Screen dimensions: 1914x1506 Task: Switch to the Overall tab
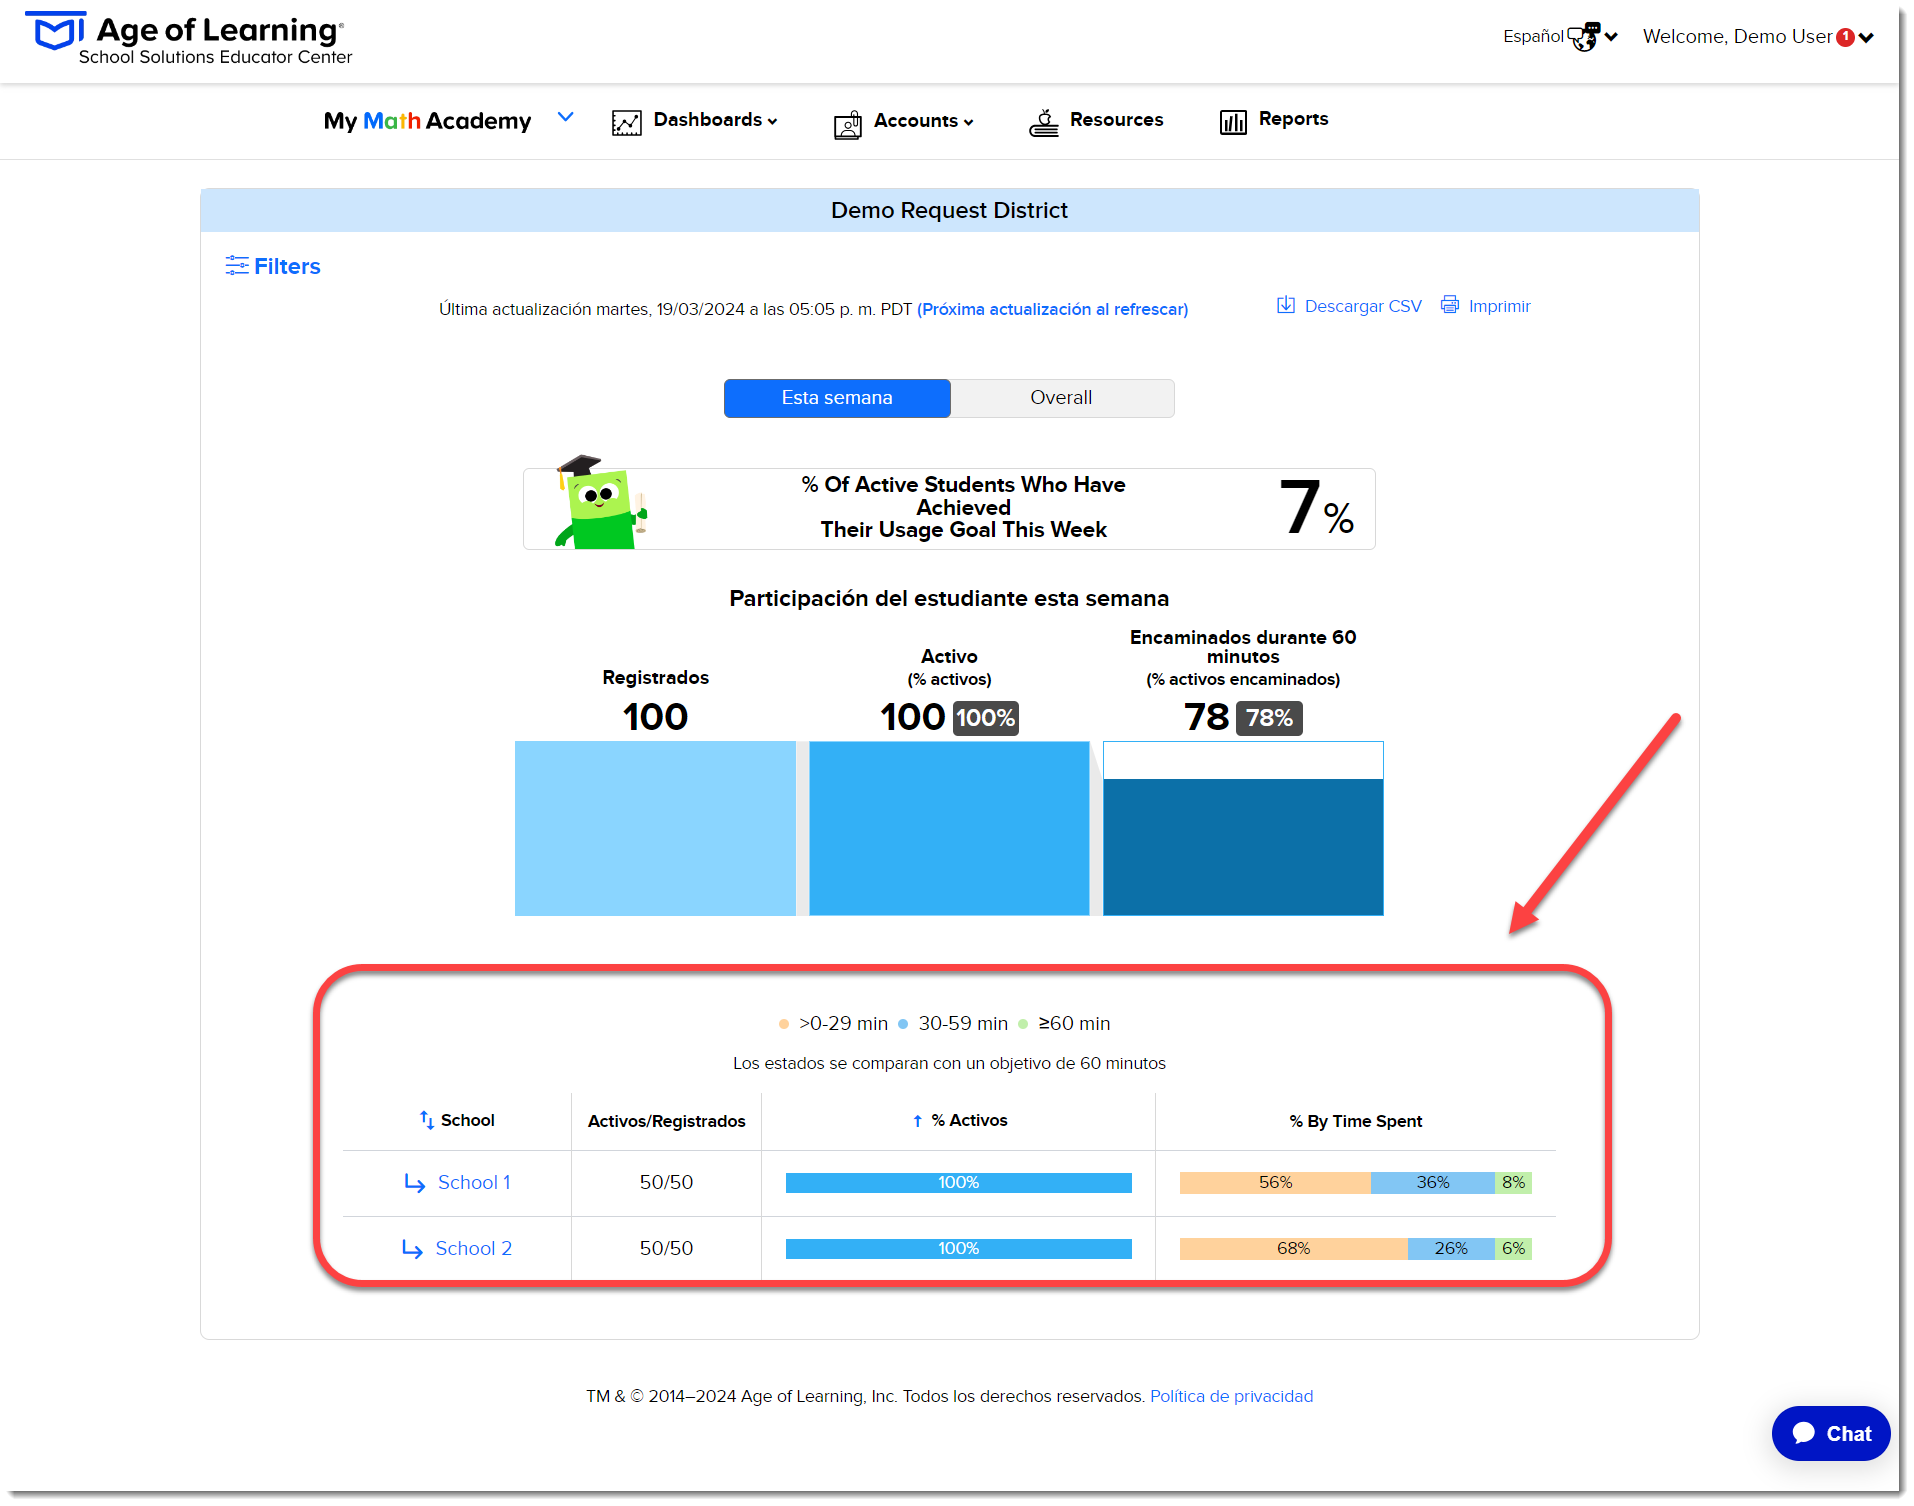1062,398
